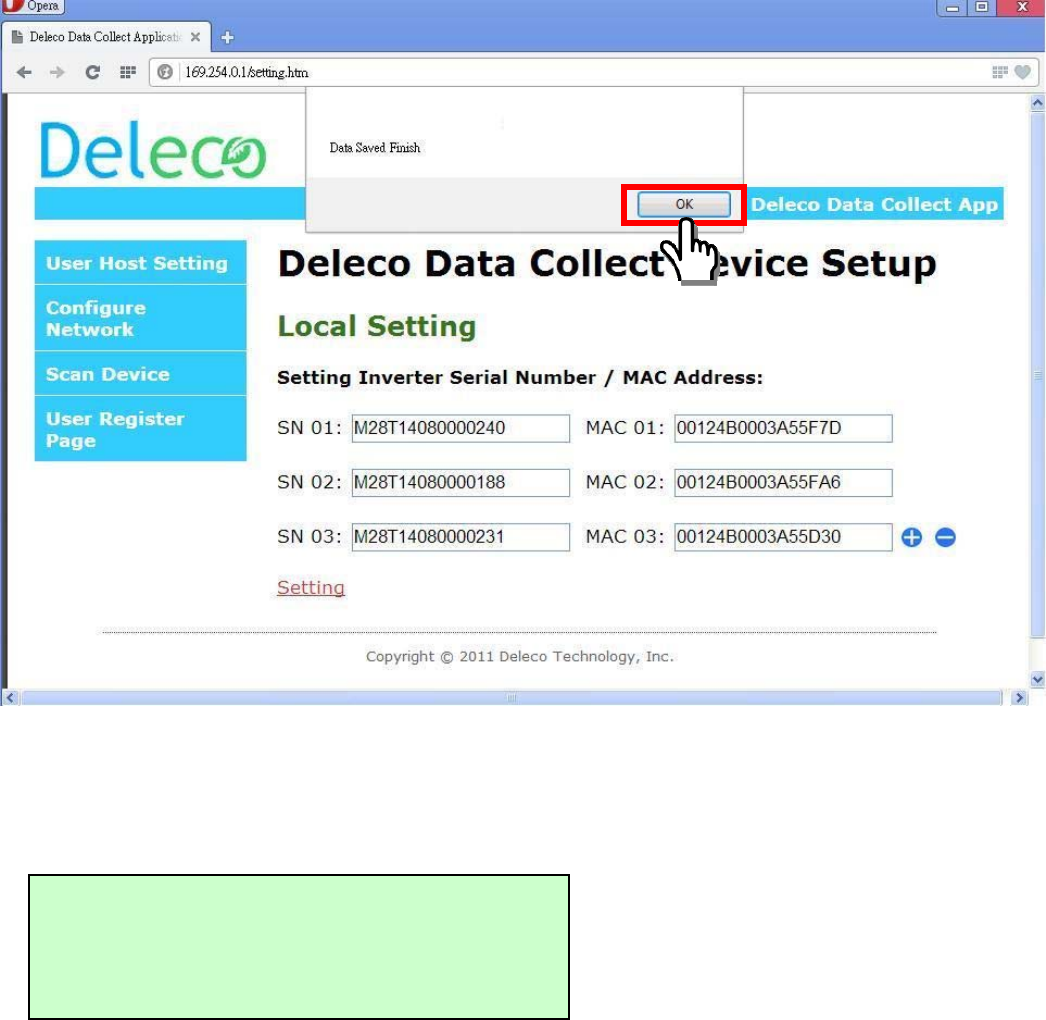Minimize the Opera window
This screenshot has width=1046, height=1020.
point(952,7)
